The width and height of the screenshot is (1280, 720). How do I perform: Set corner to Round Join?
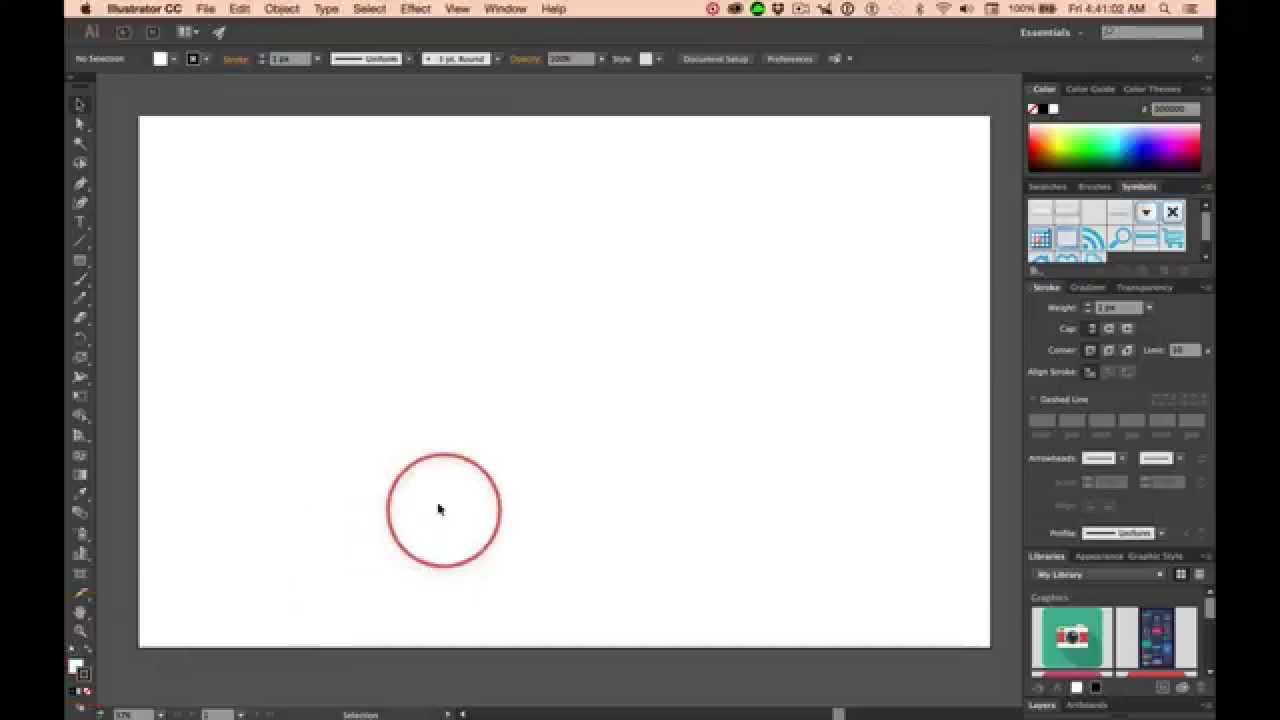click(1109, 350)
